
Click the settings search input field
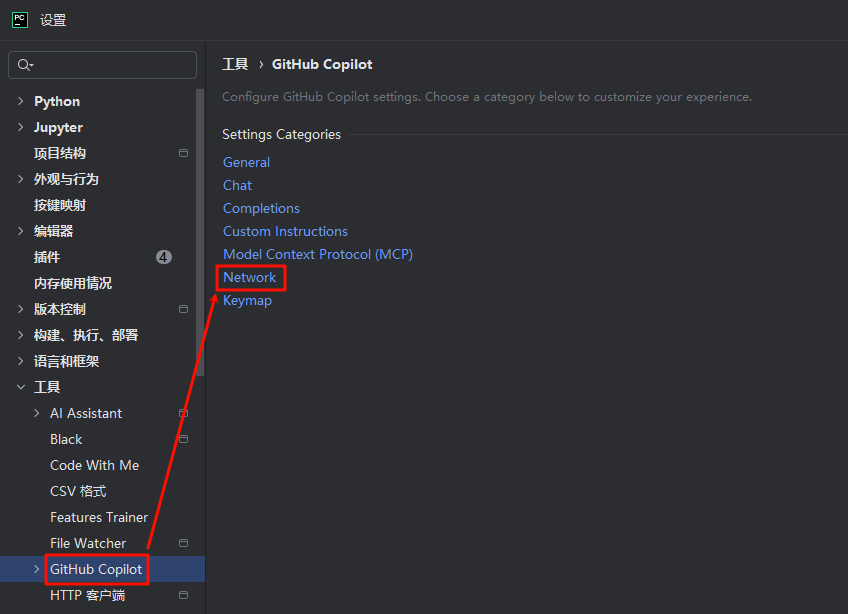[x=112, y=65]
